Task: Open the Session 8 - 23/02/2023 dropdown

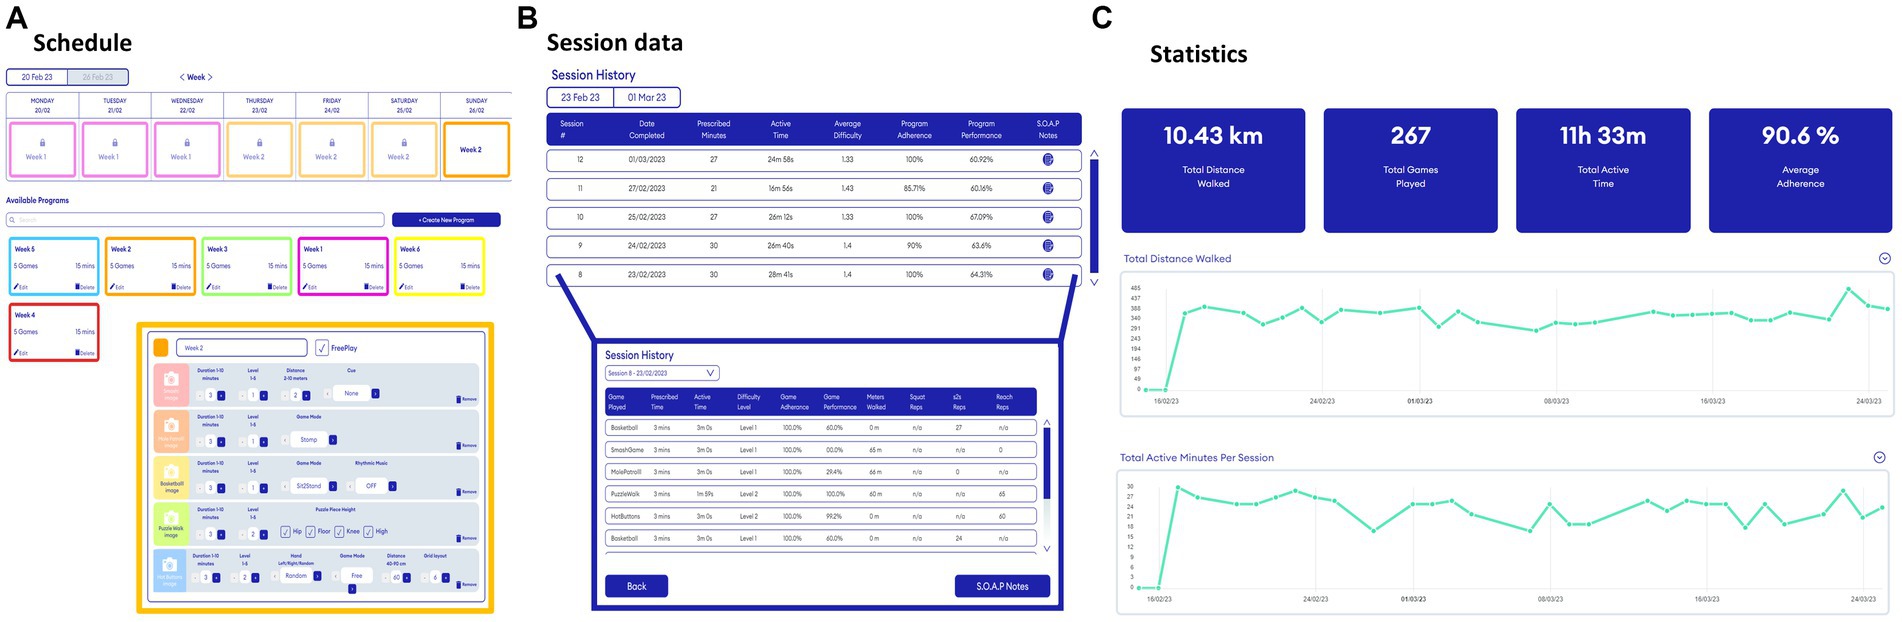Action: click(662, 373)
